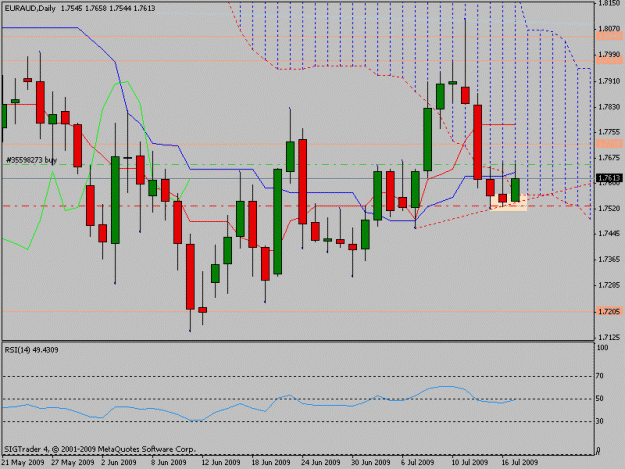The width and height of the screenshot is (625, 469).
Task: Click the EURAUD,Daily chart title text
Action: click(x=29, y=8)
